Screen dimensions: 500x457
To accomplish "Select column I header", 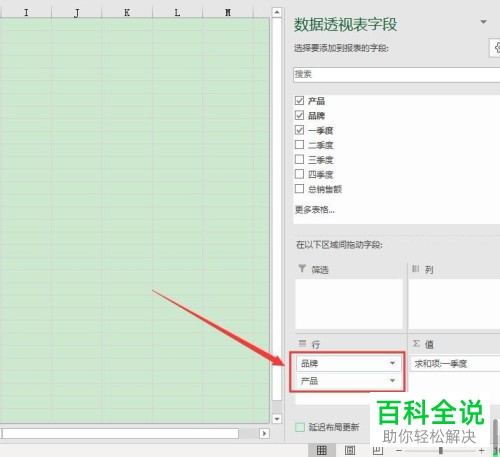I will pos(26,13).
